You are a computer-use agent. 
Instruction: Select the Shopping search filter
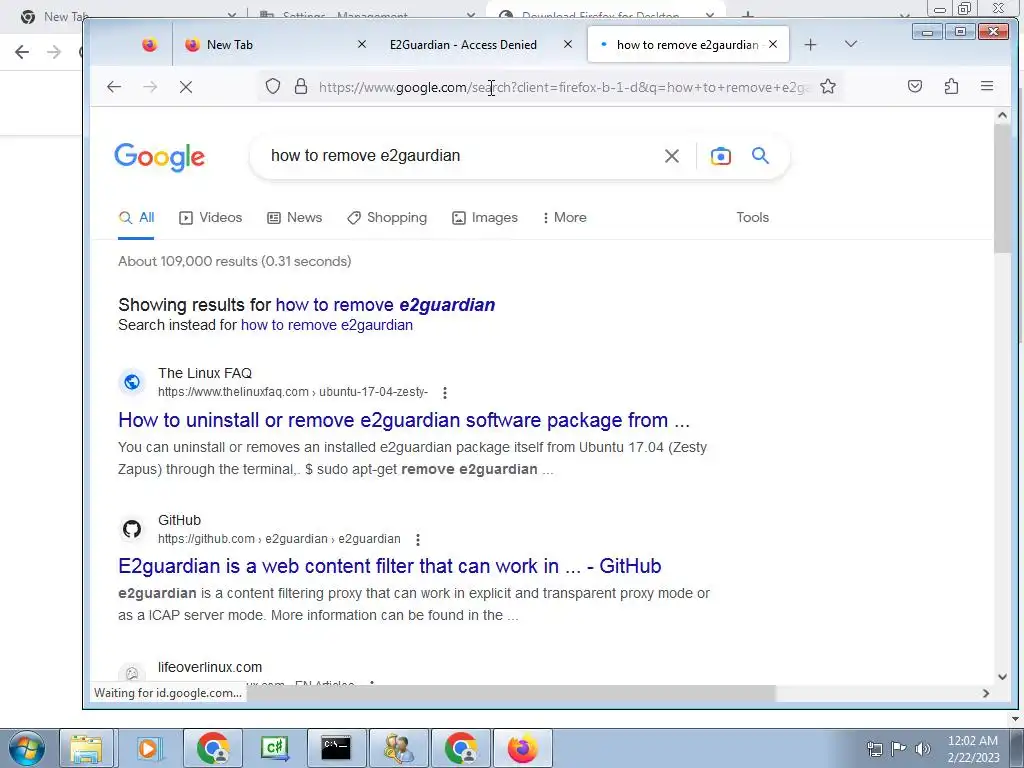(x=387, y=217)
